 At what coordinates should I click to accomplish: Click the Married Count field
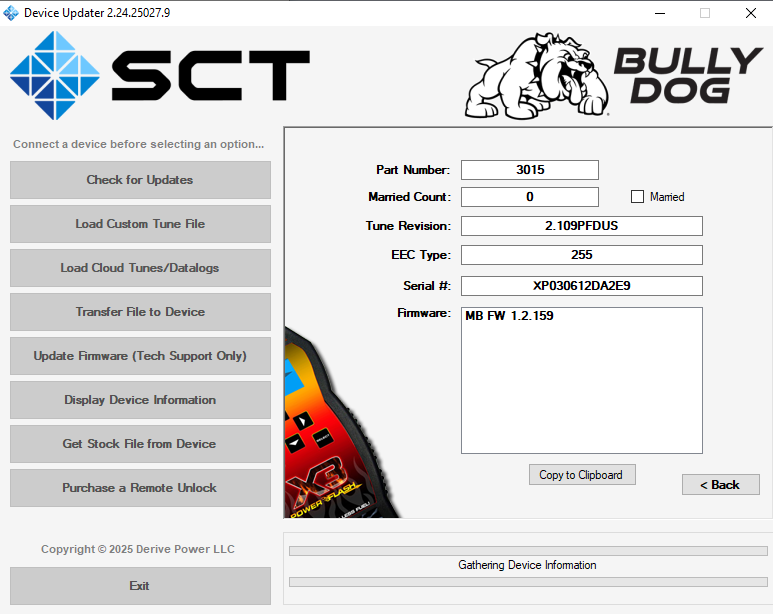tap(530, 197)
